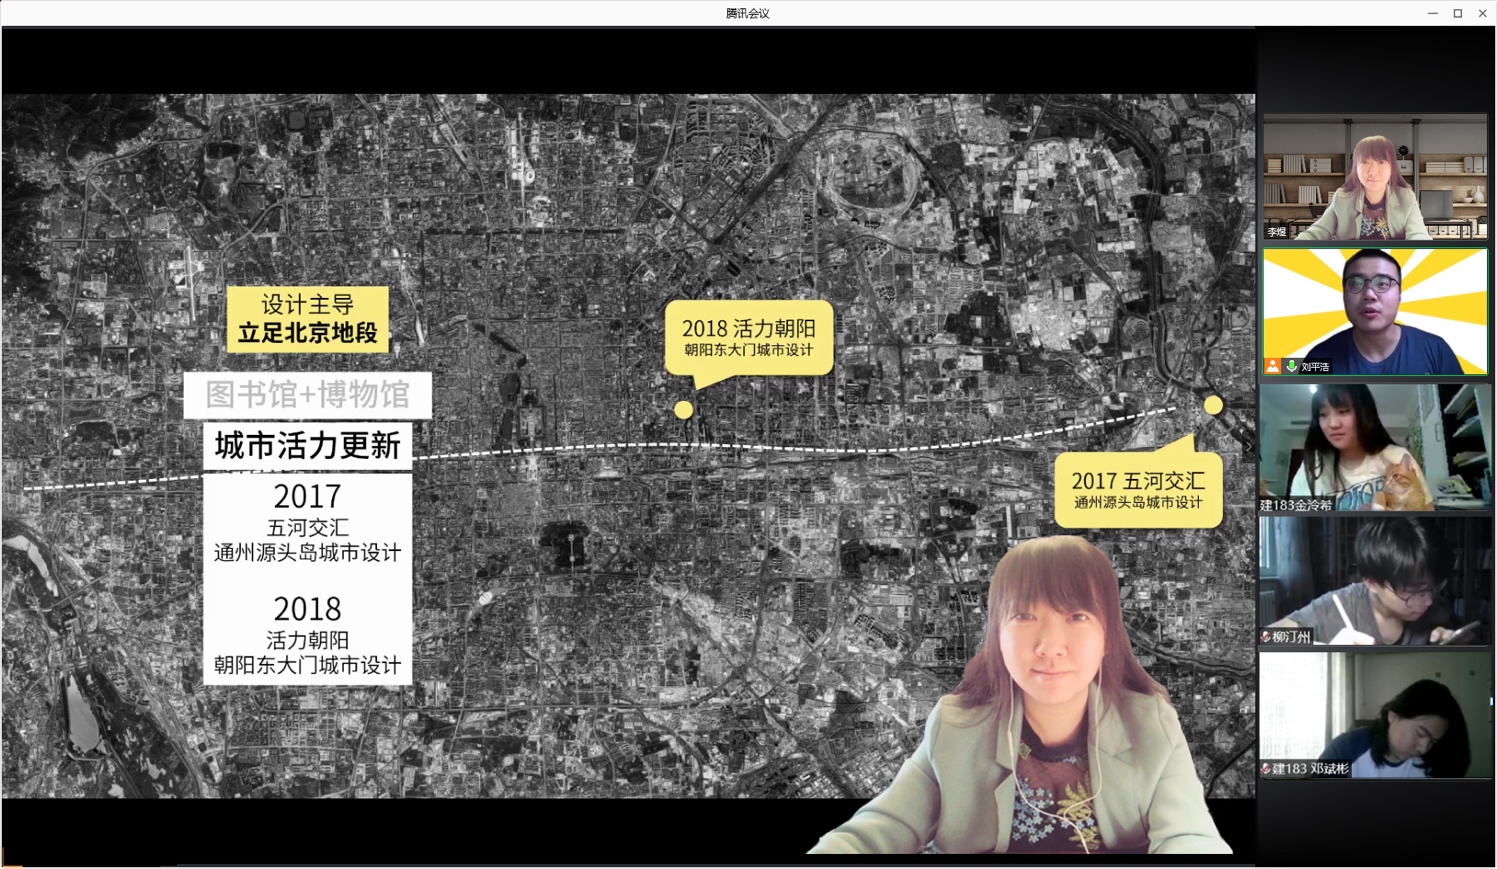
Task: Select 刘平浩's video tile with yellow background
Action: coord(1375,311)
